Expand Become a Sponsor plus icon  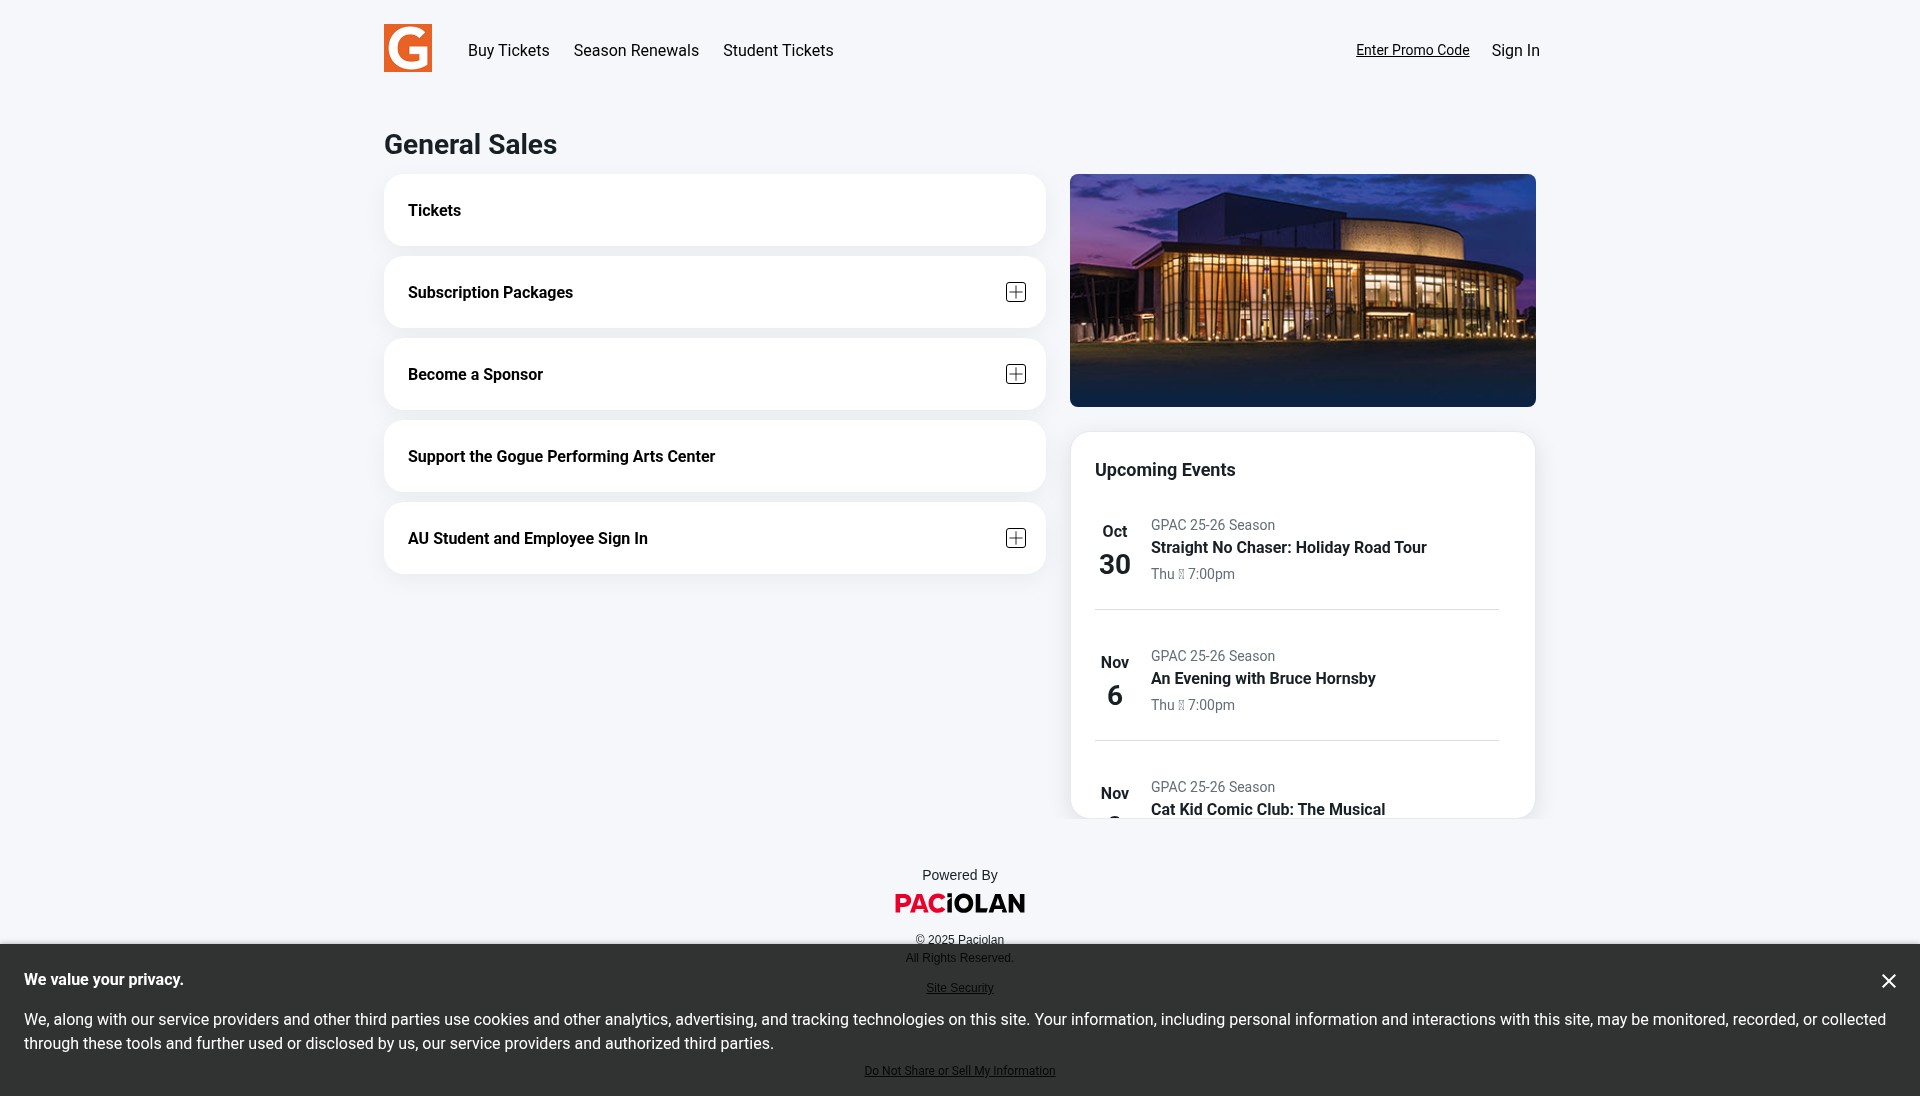[x=1016, y=374]
